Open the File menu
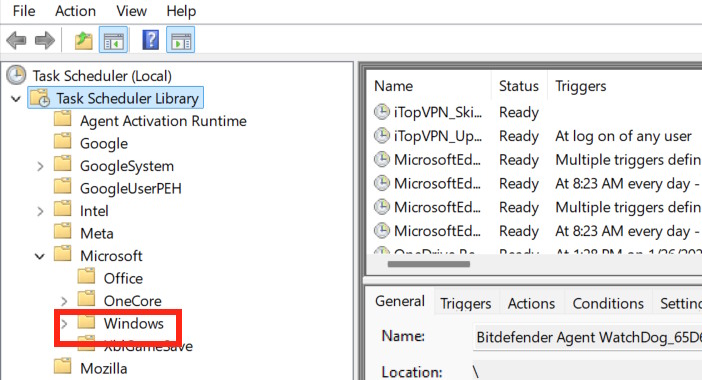The image size is (702, 380). tap(24, 11)
